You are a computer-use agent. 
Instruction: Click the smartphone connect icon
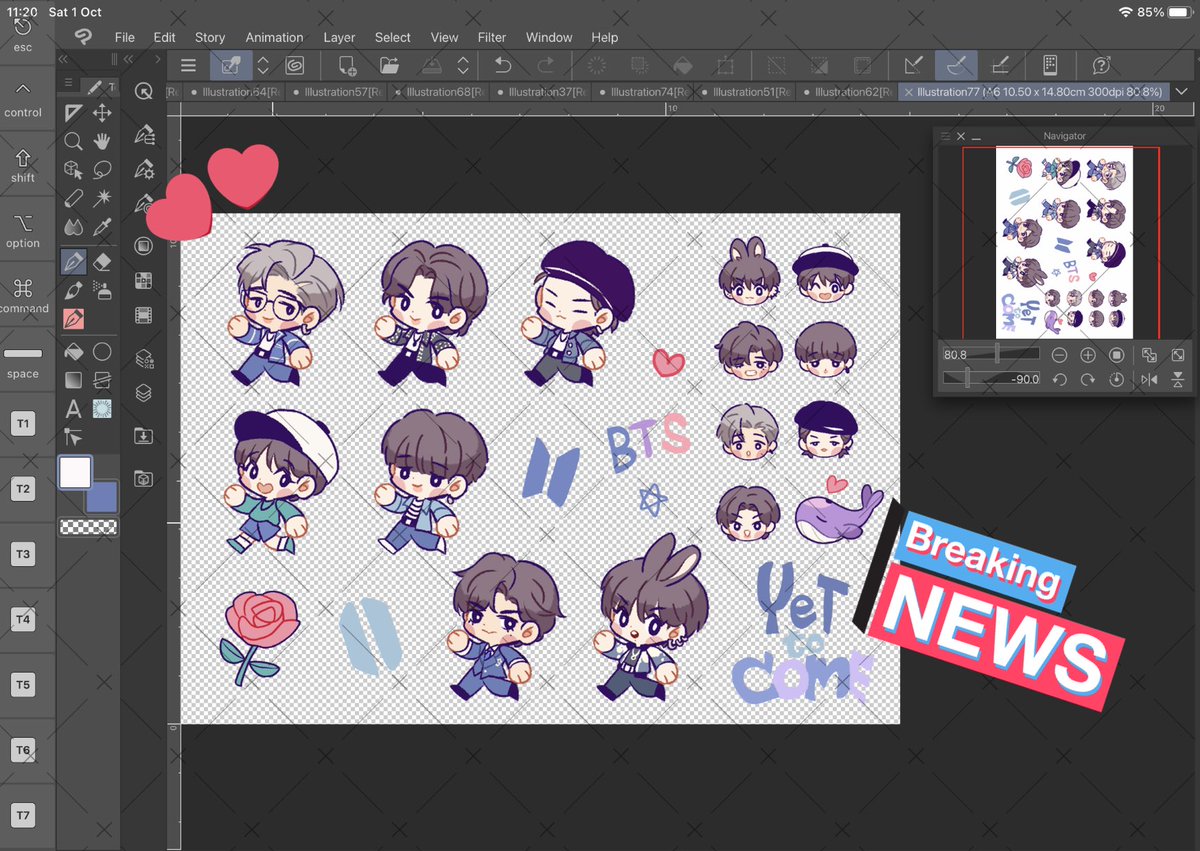tap(1050, 66)
